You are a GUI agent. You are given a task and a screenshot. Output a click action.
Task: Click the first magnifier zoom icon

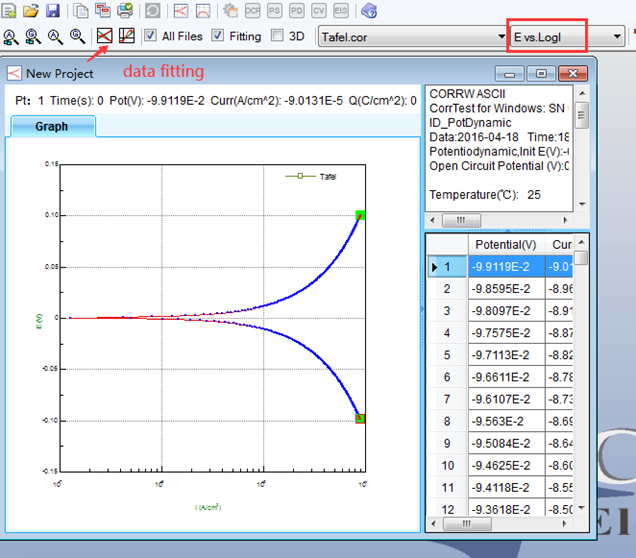click(11, 36)
